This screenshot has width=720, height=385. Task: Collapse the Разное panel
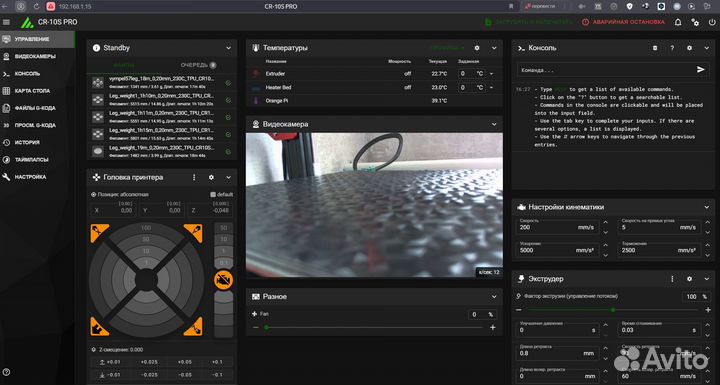[494, 297]
